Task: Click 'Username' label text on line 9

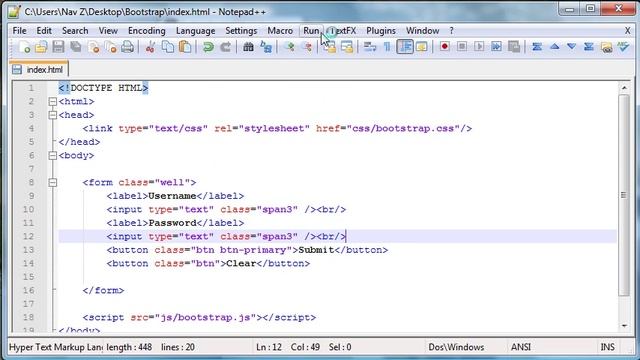Action: [x=172, y=196]
